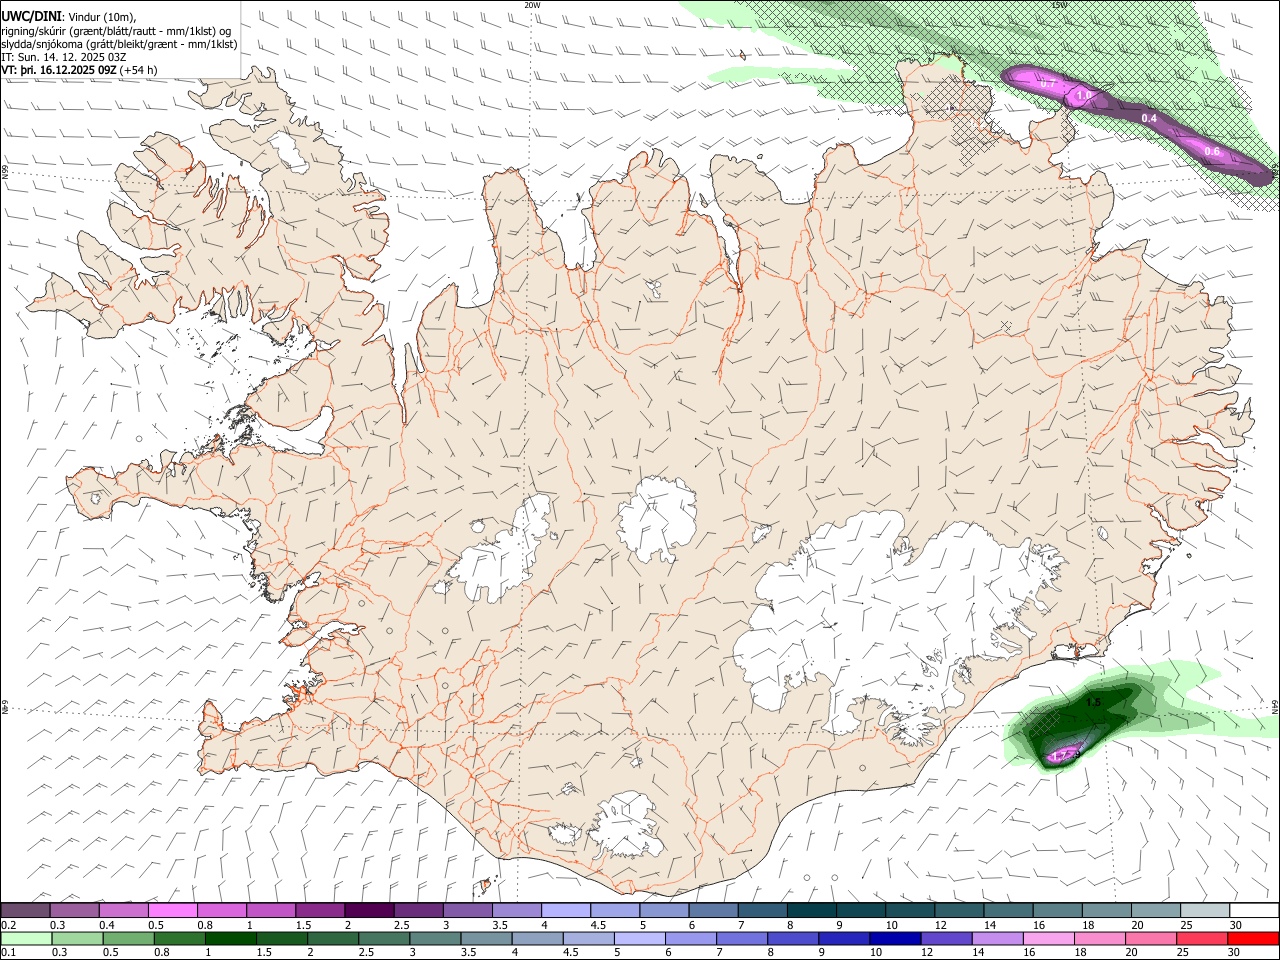Image resolution: width=1280 pixels, height=960 pixels.
Task: Pick the light grey 25 swatch in top legend
Action: pos(1204,911)
